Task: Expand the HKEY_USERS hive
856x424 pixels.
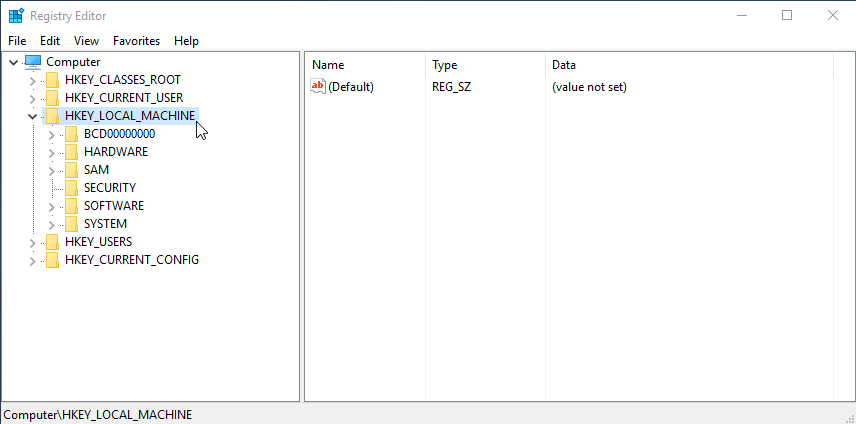Action: click(x=33, y=242)
